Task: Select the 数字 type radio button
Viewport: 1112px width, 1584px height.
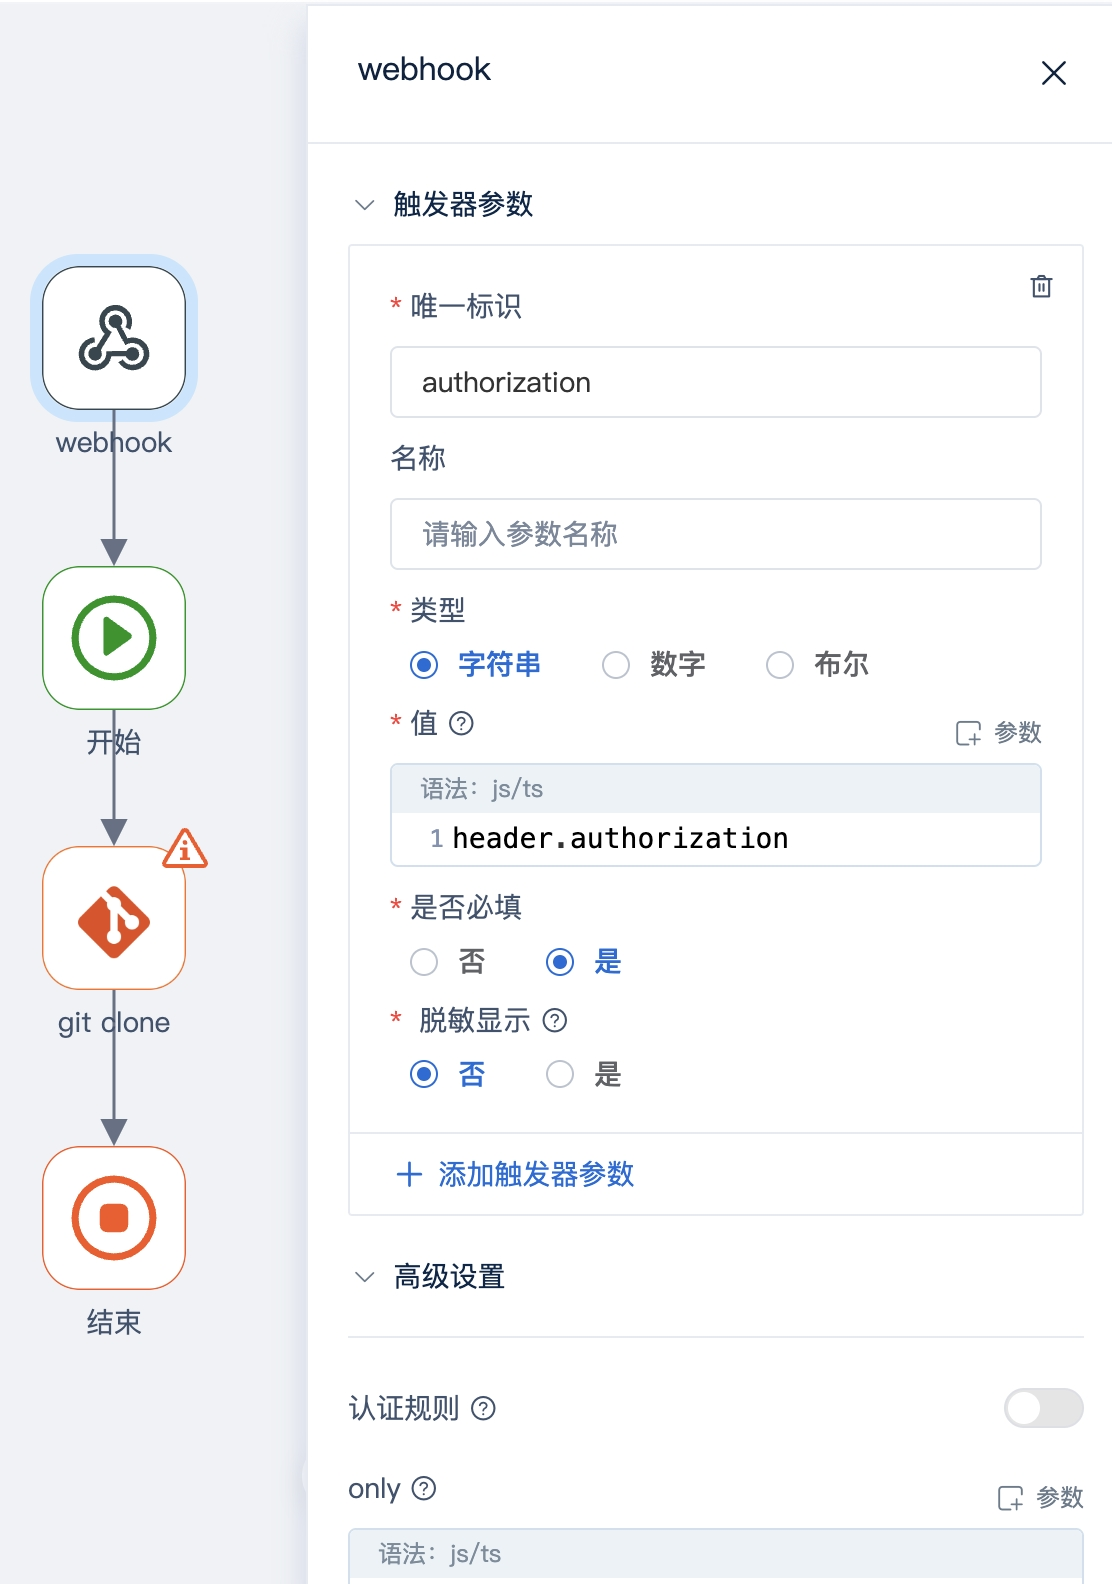Action: [616, 665]
